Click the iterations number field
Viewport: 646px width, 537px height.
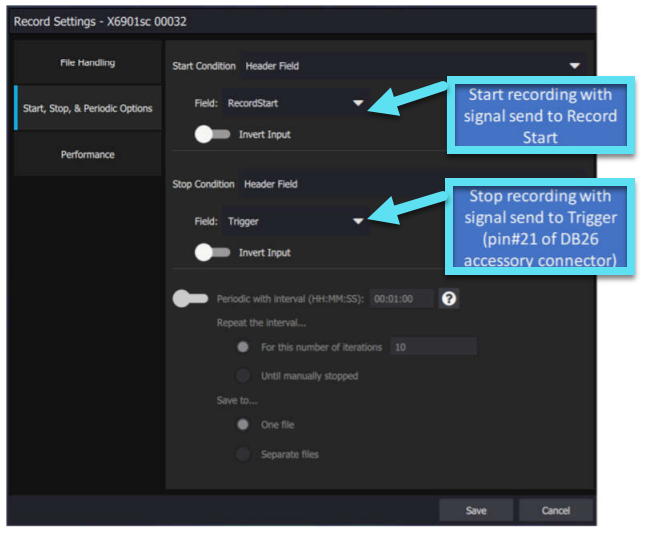[x=433, y=347]
